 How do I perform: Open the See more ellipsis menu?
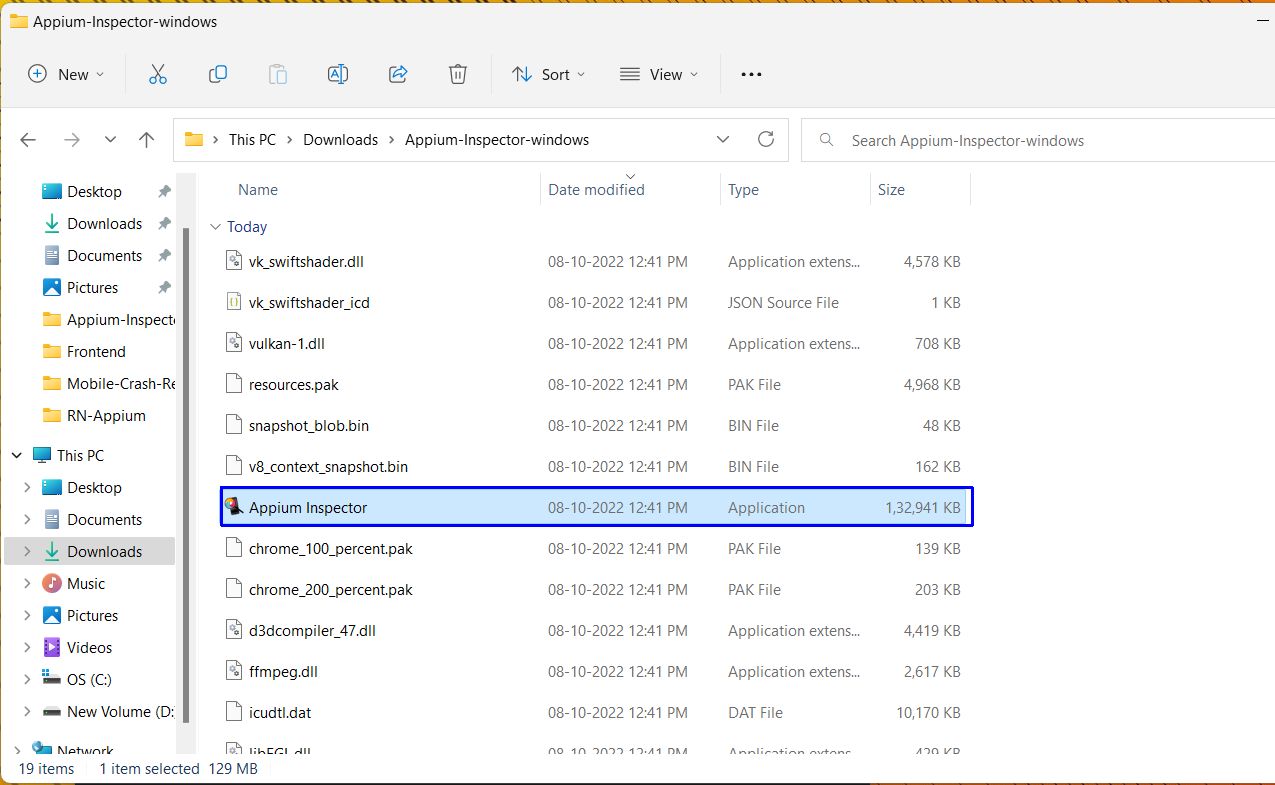click(751, 74)
